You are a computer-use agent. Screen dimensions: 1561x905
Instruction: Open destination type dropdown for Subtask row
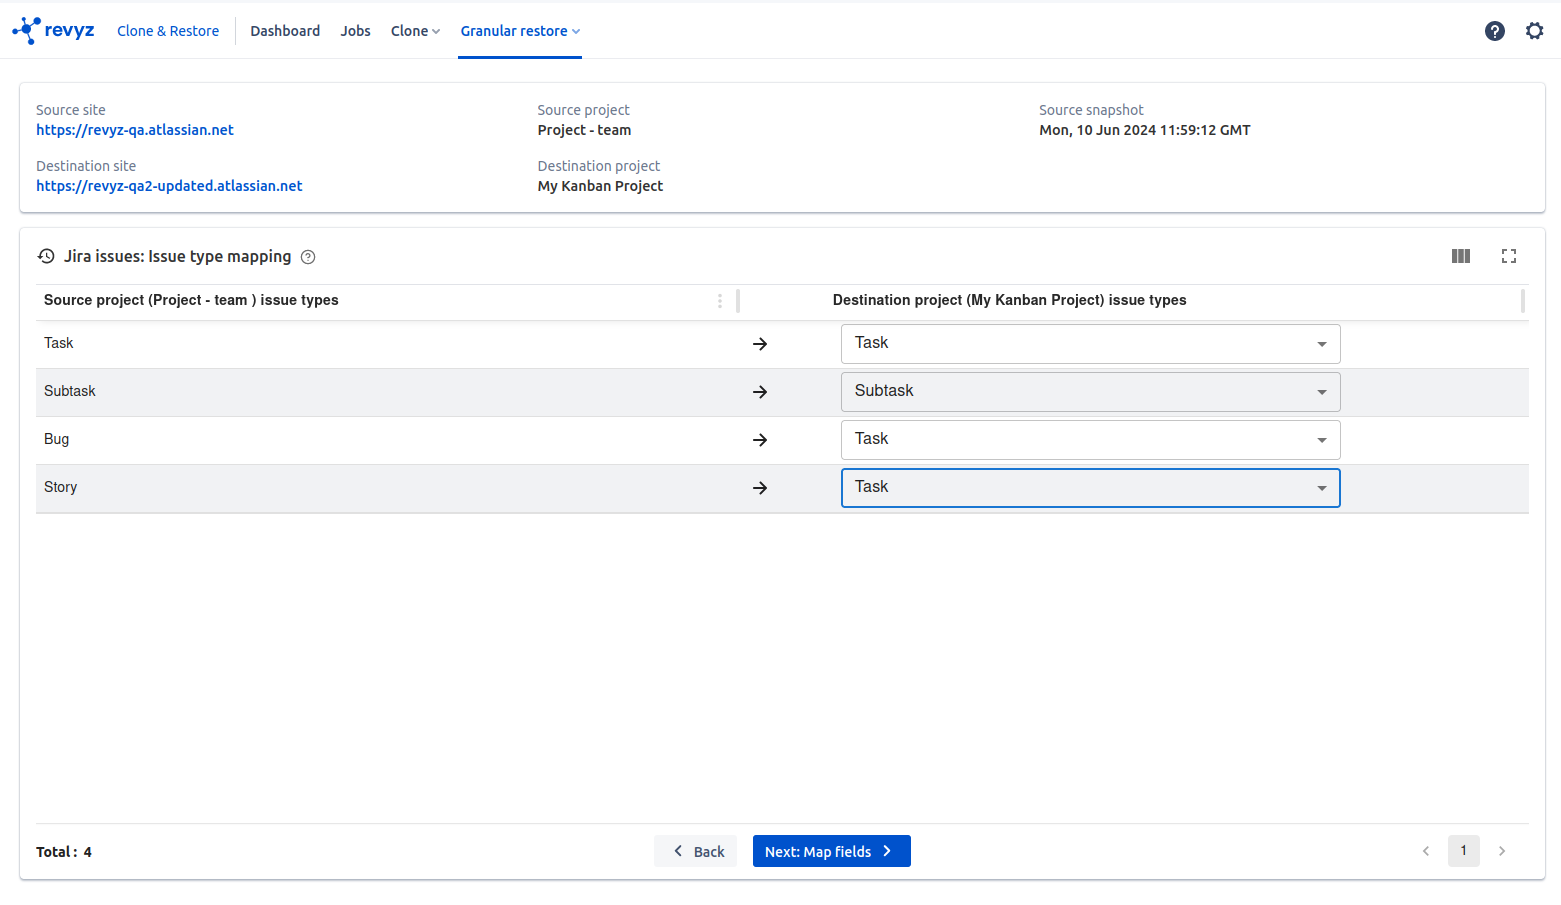tap(1090, 392)
